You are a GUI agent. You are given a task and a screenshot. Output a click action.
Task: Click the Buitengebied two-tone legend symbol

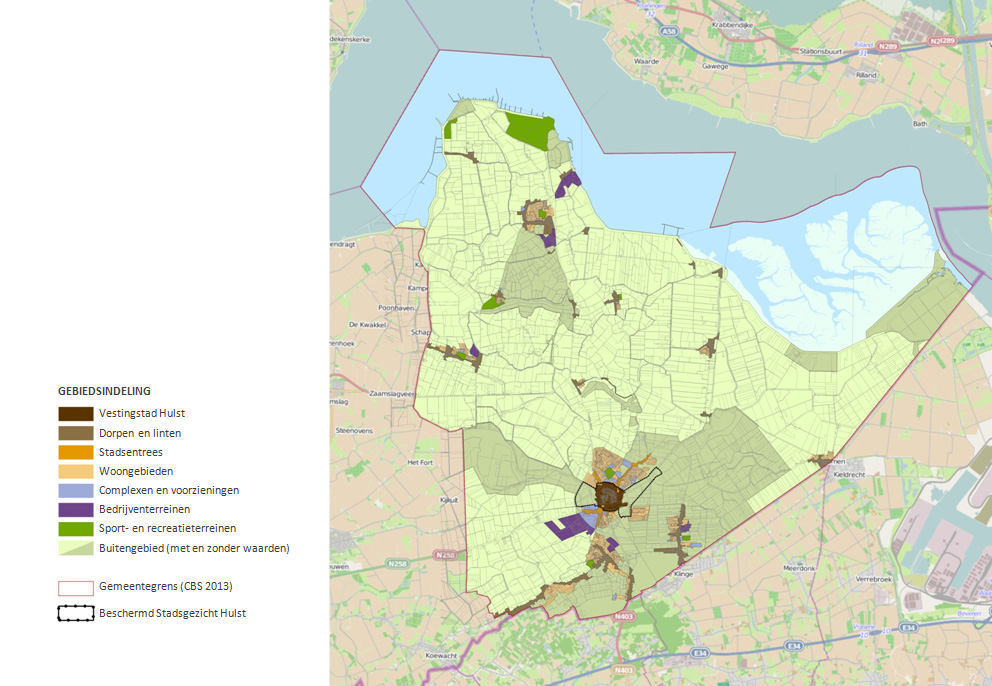76,548
